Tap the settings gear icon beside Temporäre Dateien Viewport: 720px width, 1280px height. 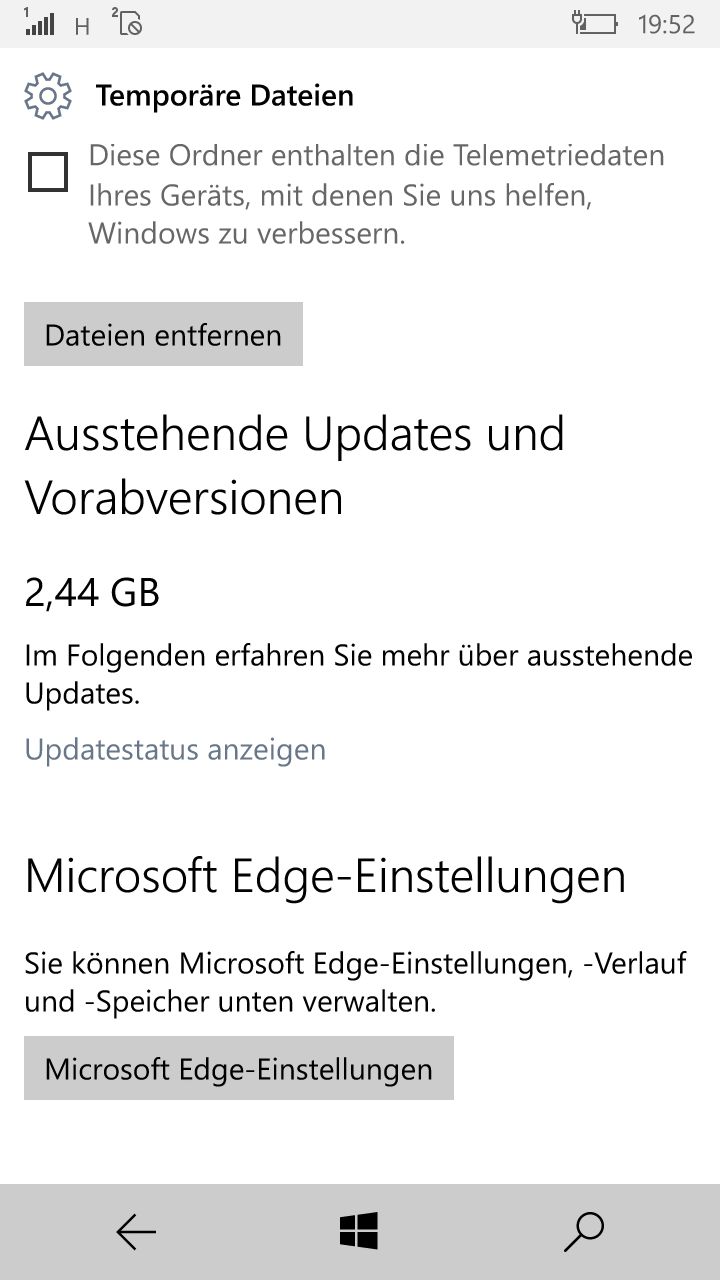tap(48, 96)
